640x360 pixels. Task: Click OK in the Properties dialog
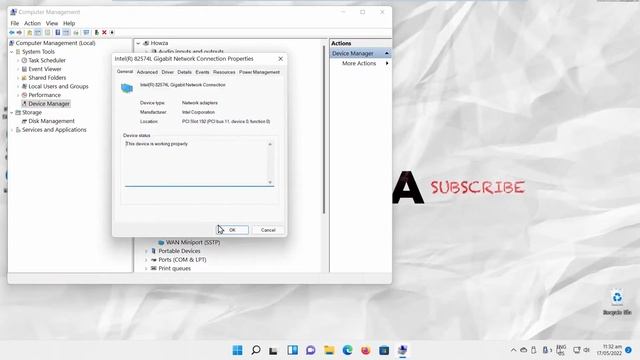232,230
